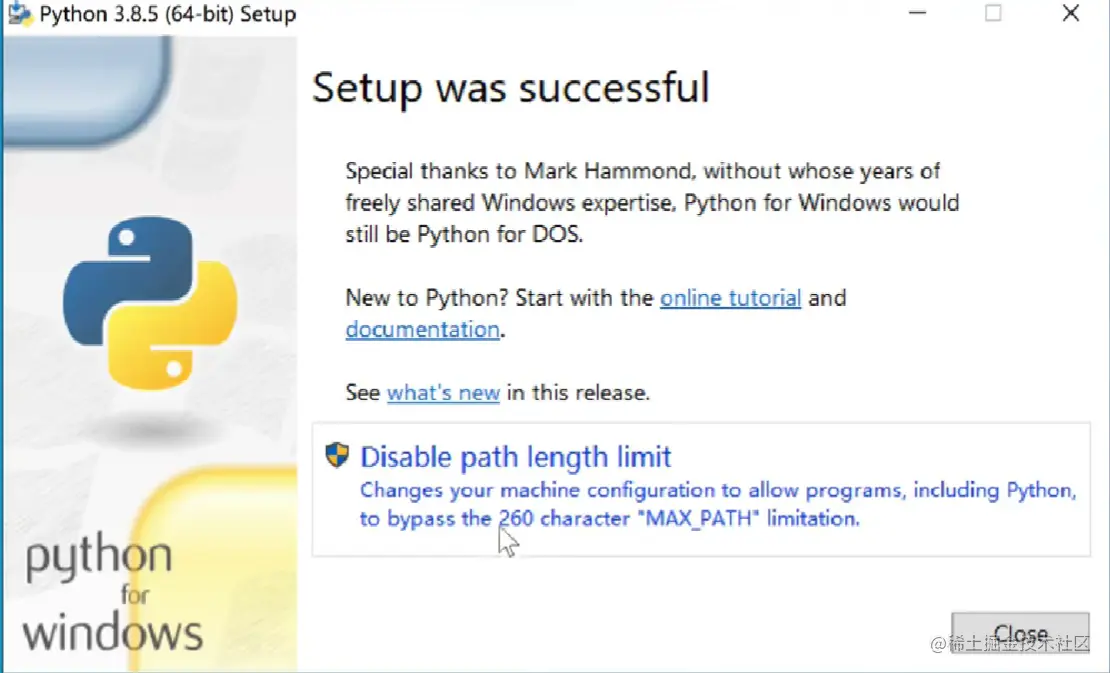Click the Python 3.8.5 (64-bit) Setup title text
The image size is (1110, 673).
coord(168,15)
